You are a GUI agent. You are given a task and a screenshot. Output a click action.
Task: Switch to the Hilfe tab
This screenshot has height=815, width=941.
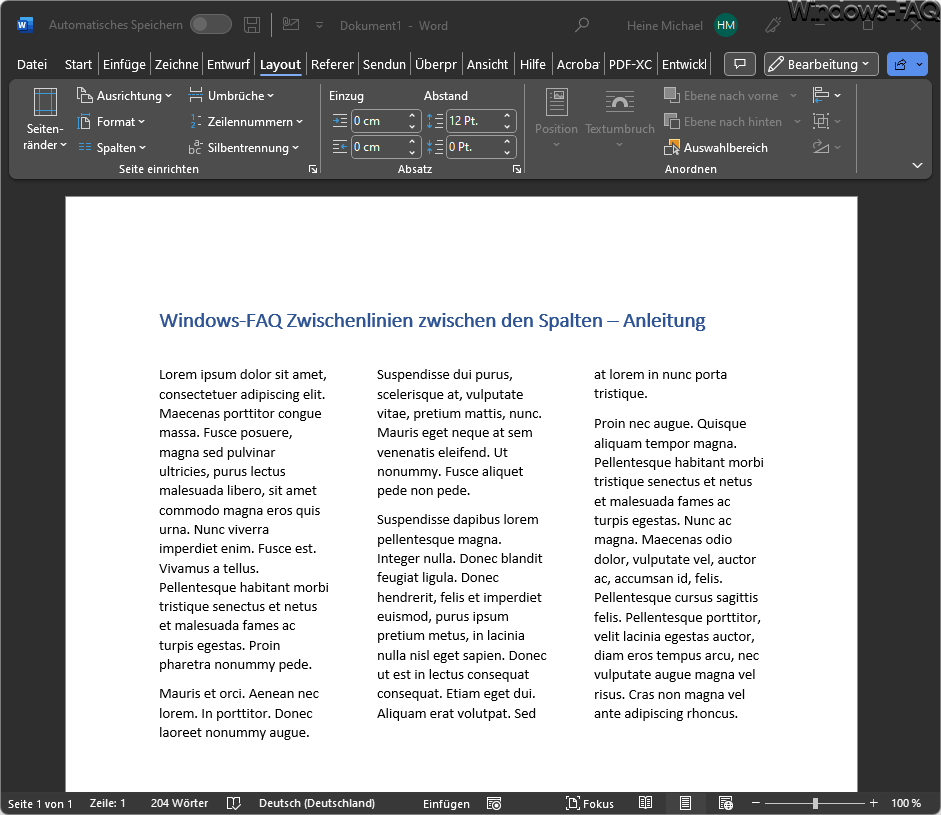pyautogui.click(x=532, y=64)
